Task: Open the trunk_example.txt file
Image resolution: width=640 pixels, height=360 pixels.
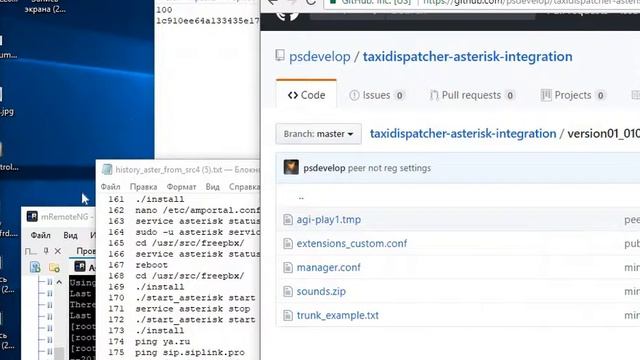Action: (338, 316)
